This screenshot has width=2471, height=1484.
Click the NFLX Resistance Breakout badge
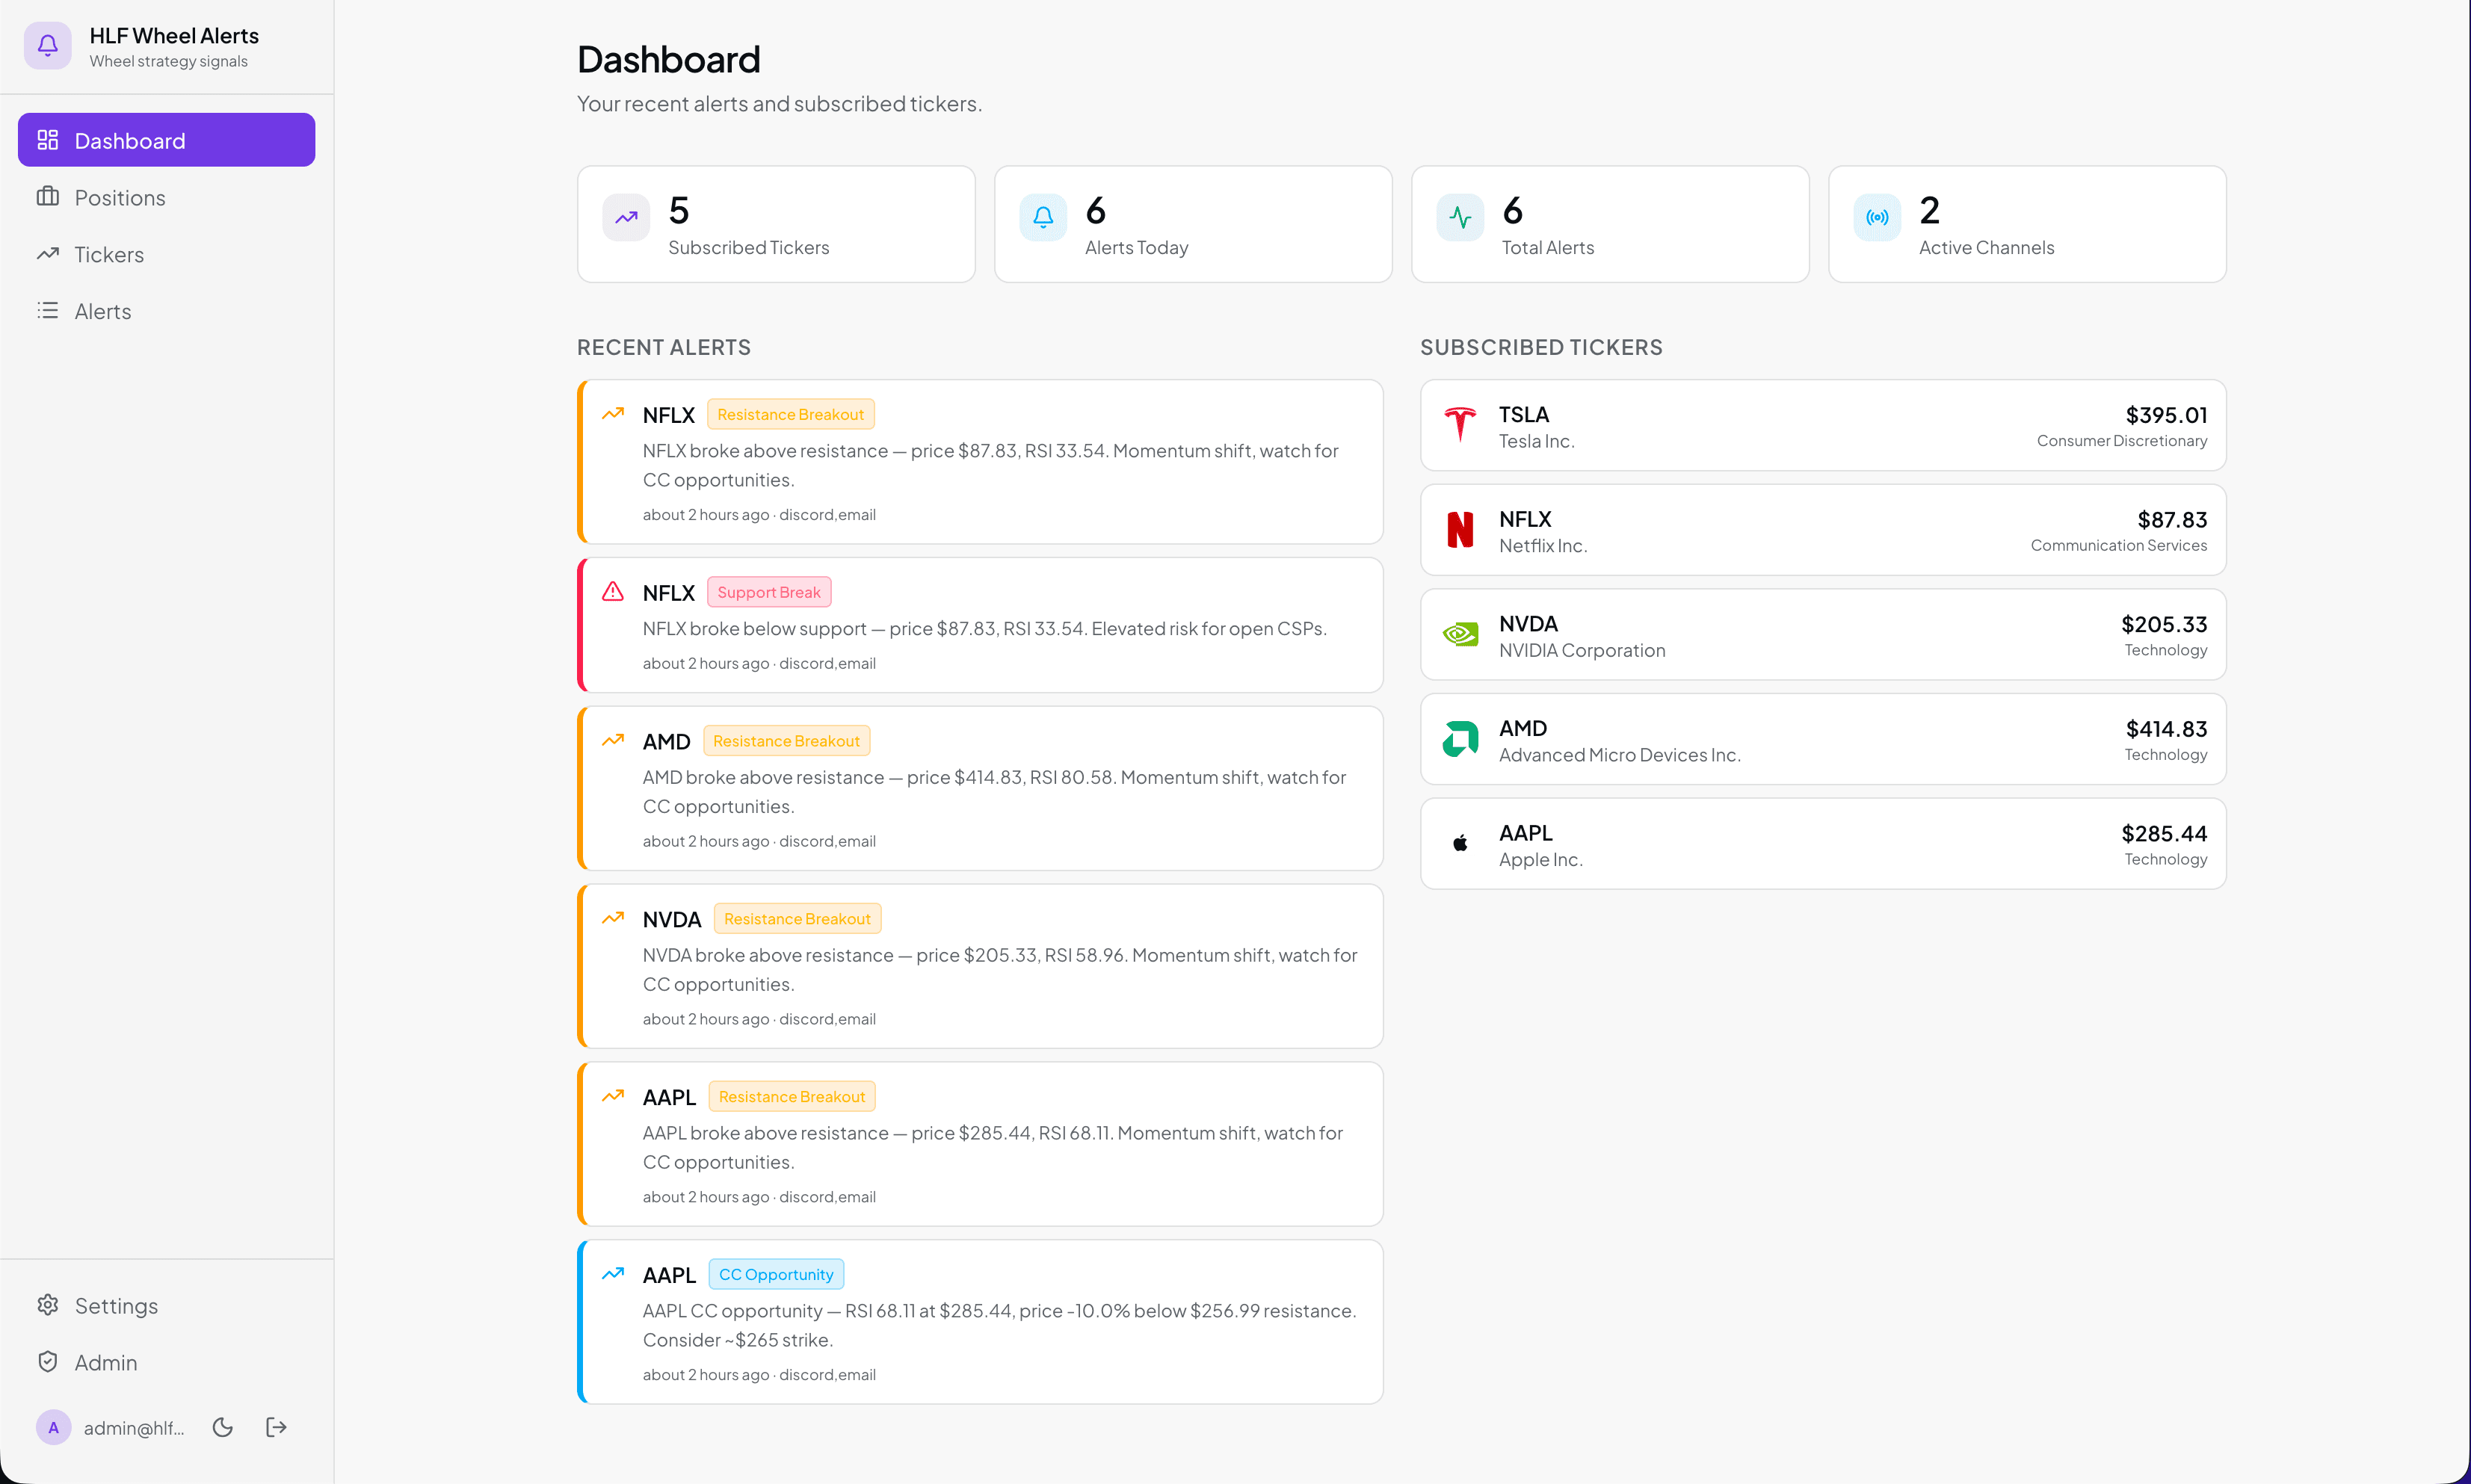[790, 414]
